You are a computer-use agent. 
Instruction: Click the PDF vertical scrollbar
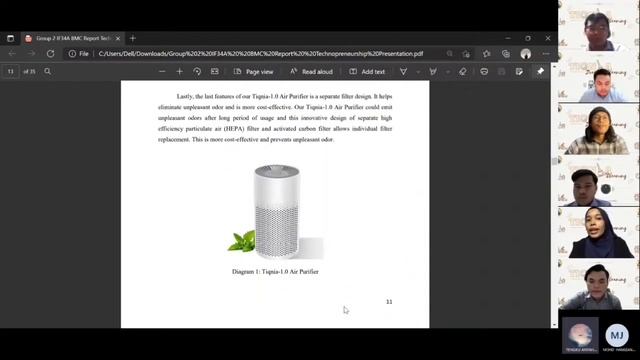tap(554, 195)
